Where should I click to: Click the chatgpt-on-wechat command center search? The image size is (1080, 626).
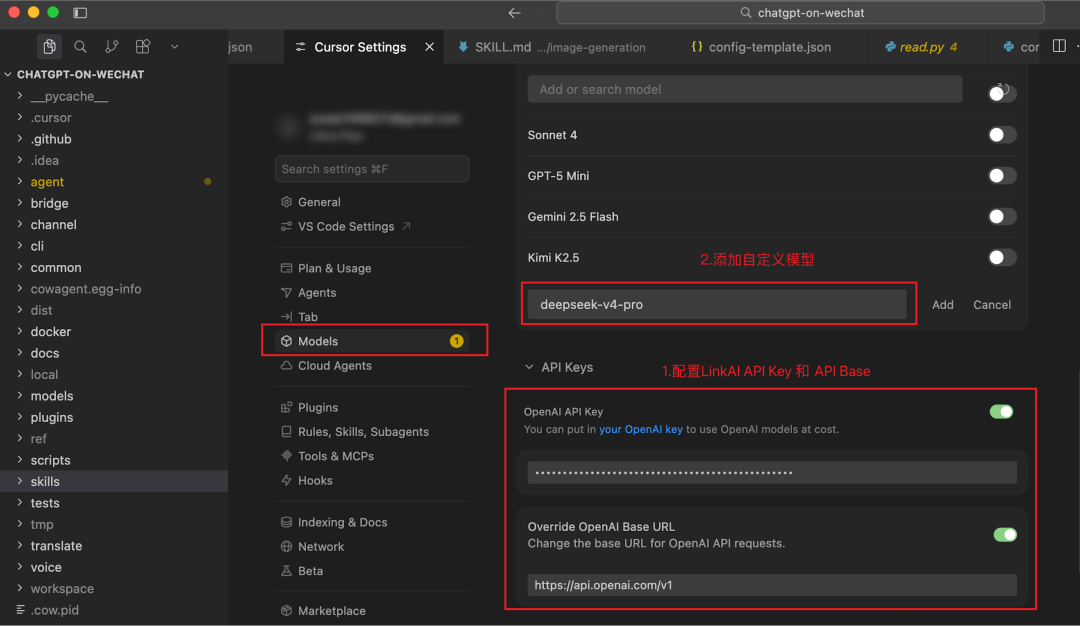[x=800, y=12]
